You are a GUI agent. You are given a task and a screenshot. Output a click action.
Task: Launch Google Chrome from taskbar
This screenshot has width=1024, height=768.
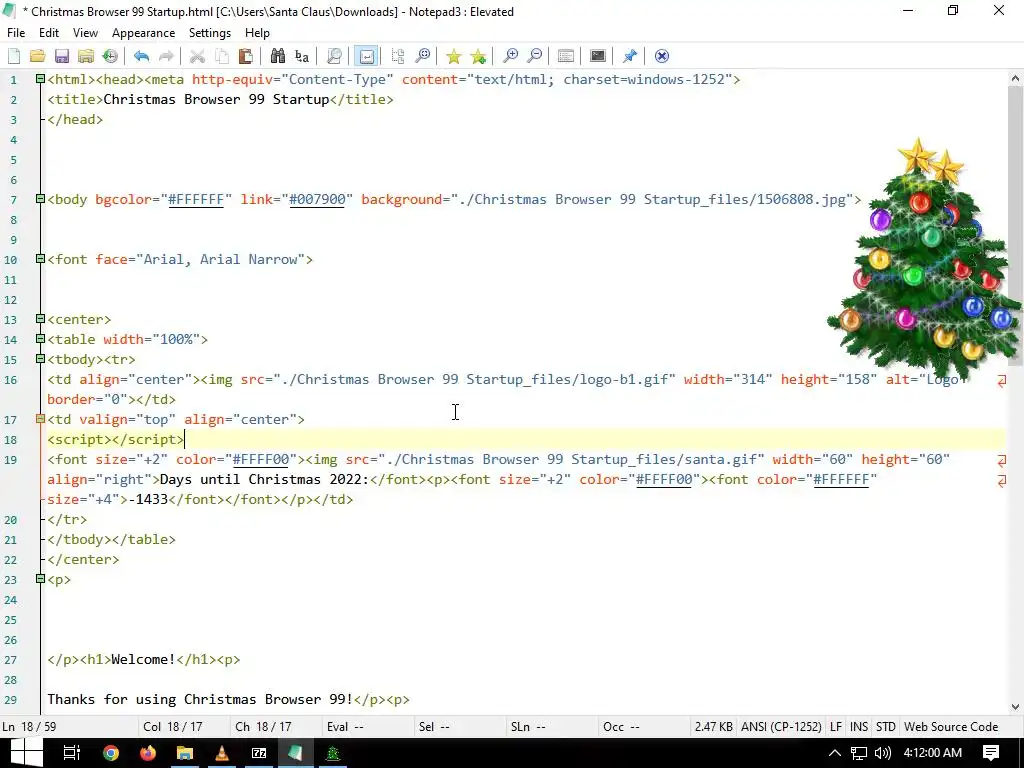(x=111, y=753)
